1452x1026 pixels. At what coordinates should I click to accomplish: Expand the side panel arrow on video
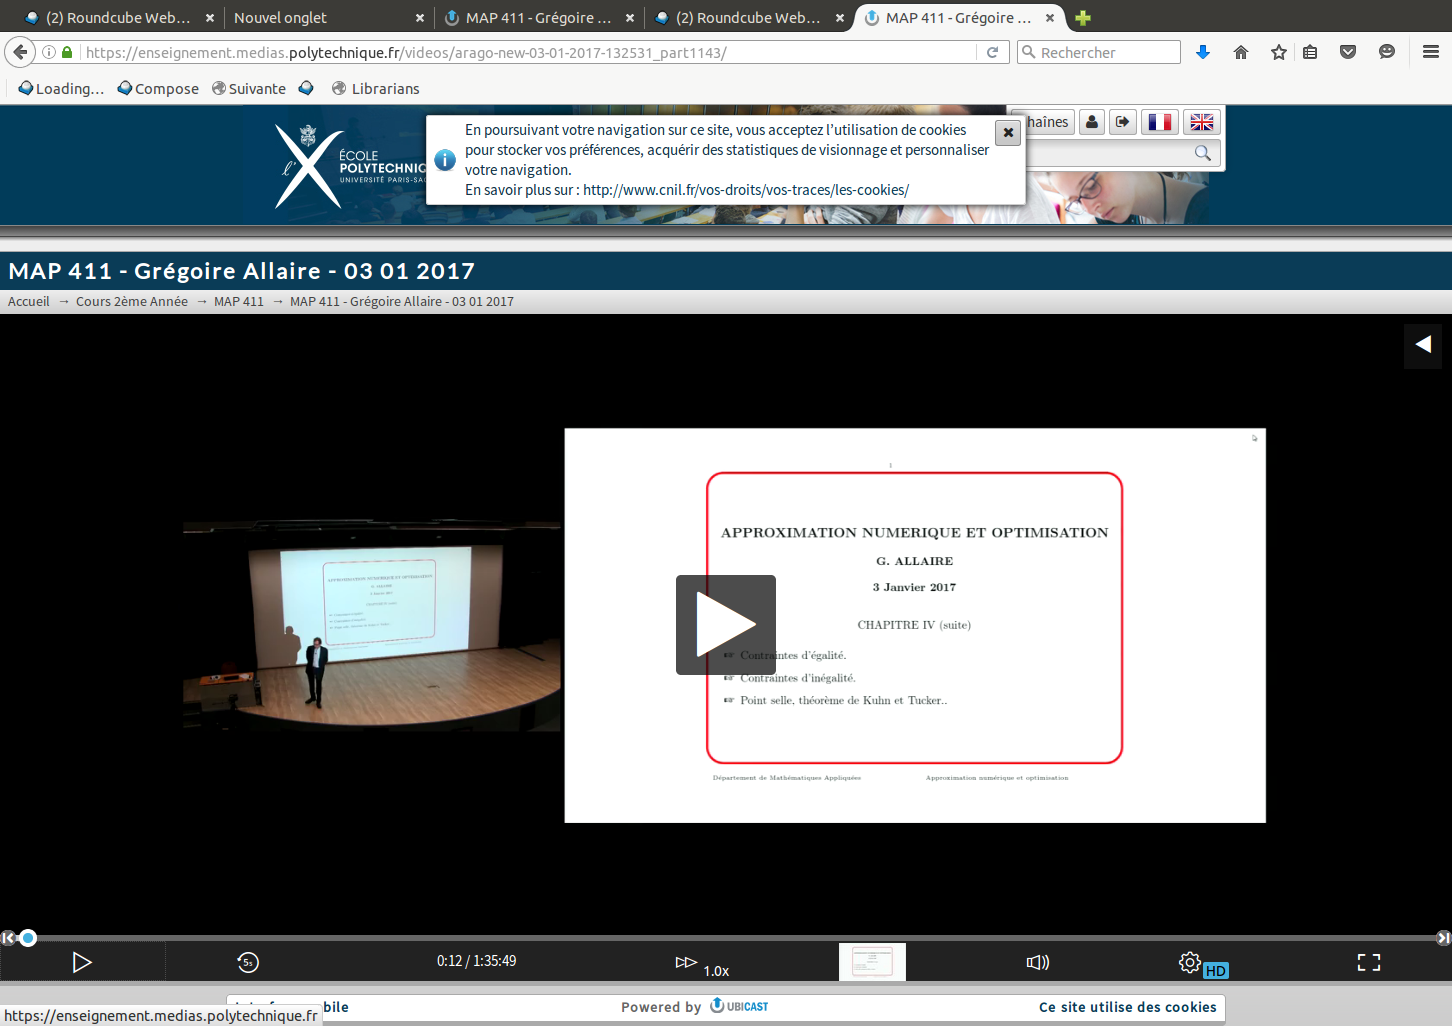(x=1422, y=344)
